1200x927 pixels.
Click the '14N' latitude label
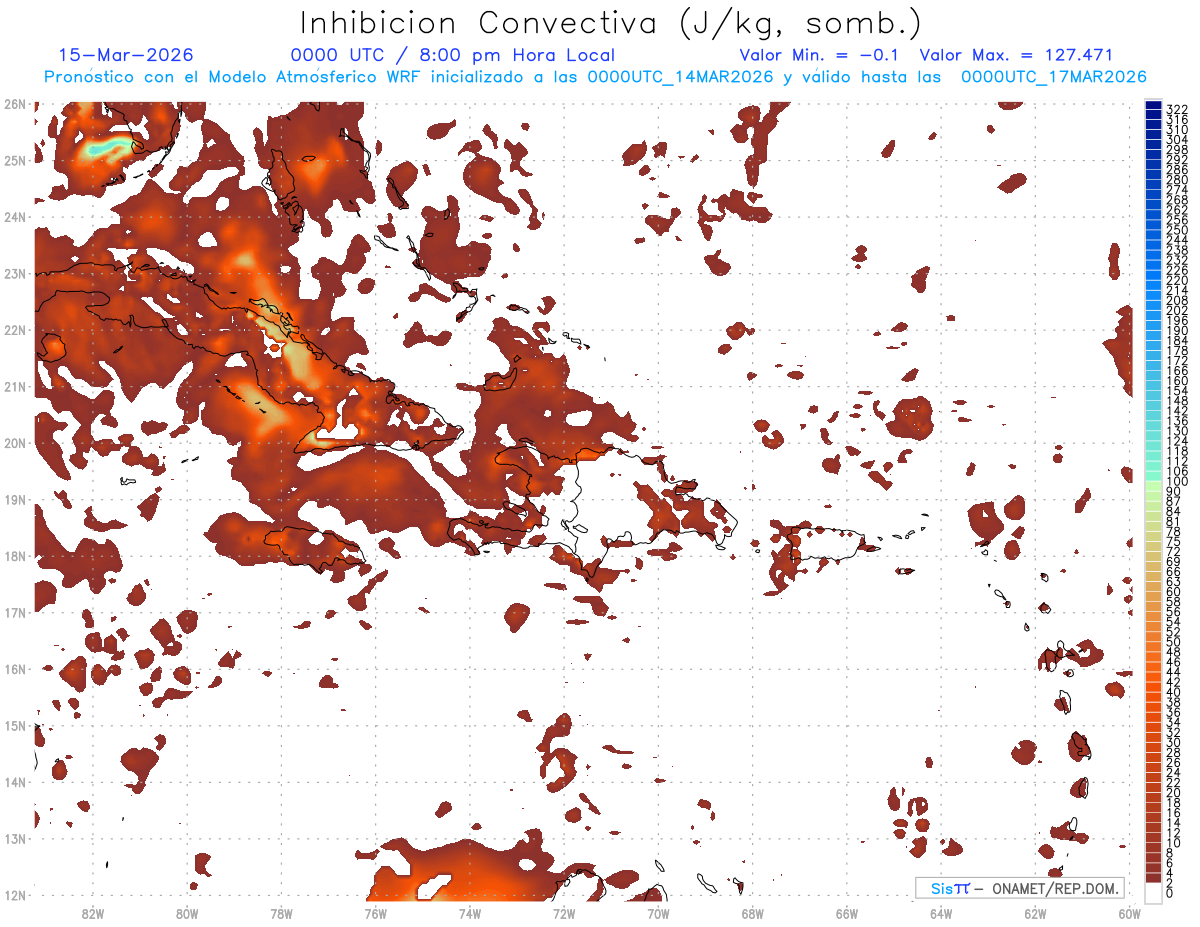(15, 782)
